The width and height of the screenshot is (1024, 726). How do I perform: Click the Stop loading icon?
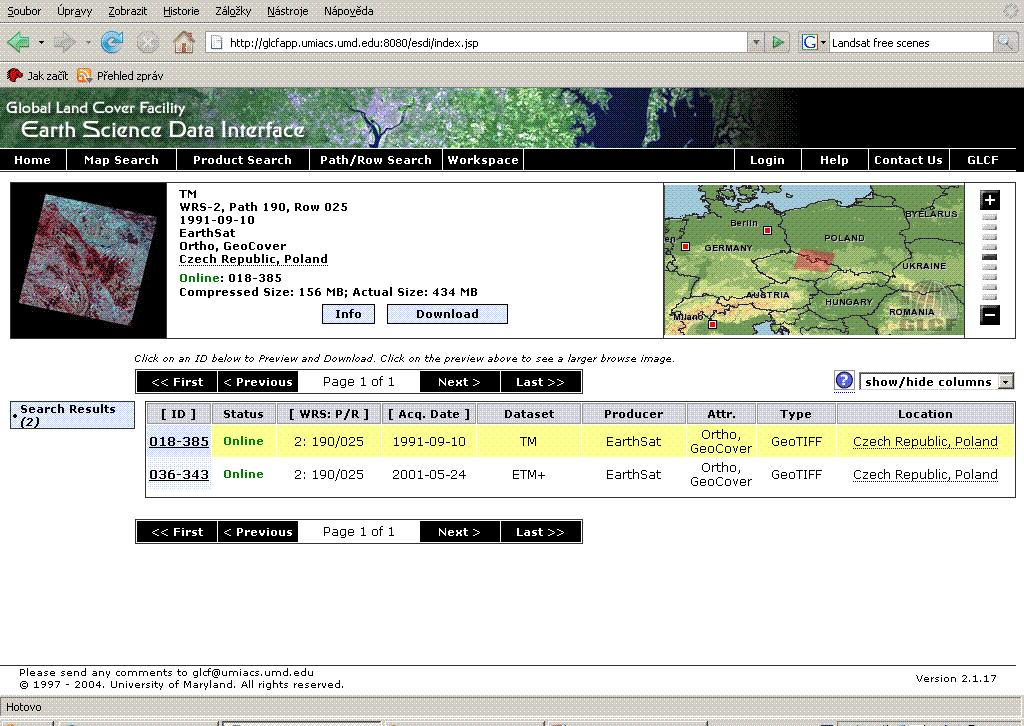point(148,43)
